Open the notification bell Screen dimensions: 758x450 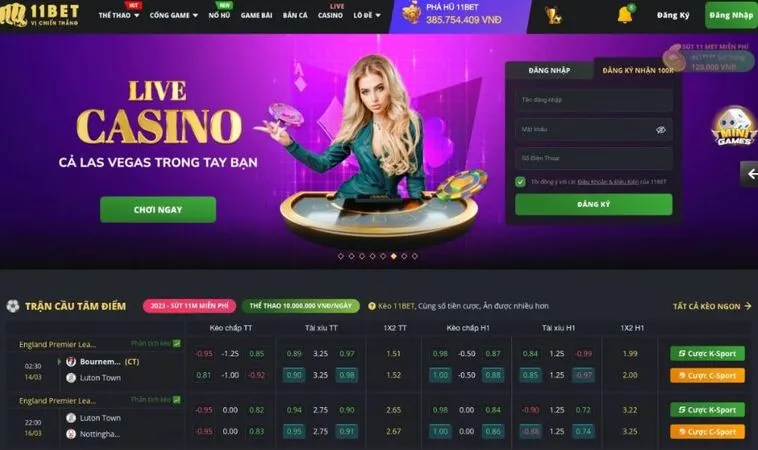click(x=625, y=15)
